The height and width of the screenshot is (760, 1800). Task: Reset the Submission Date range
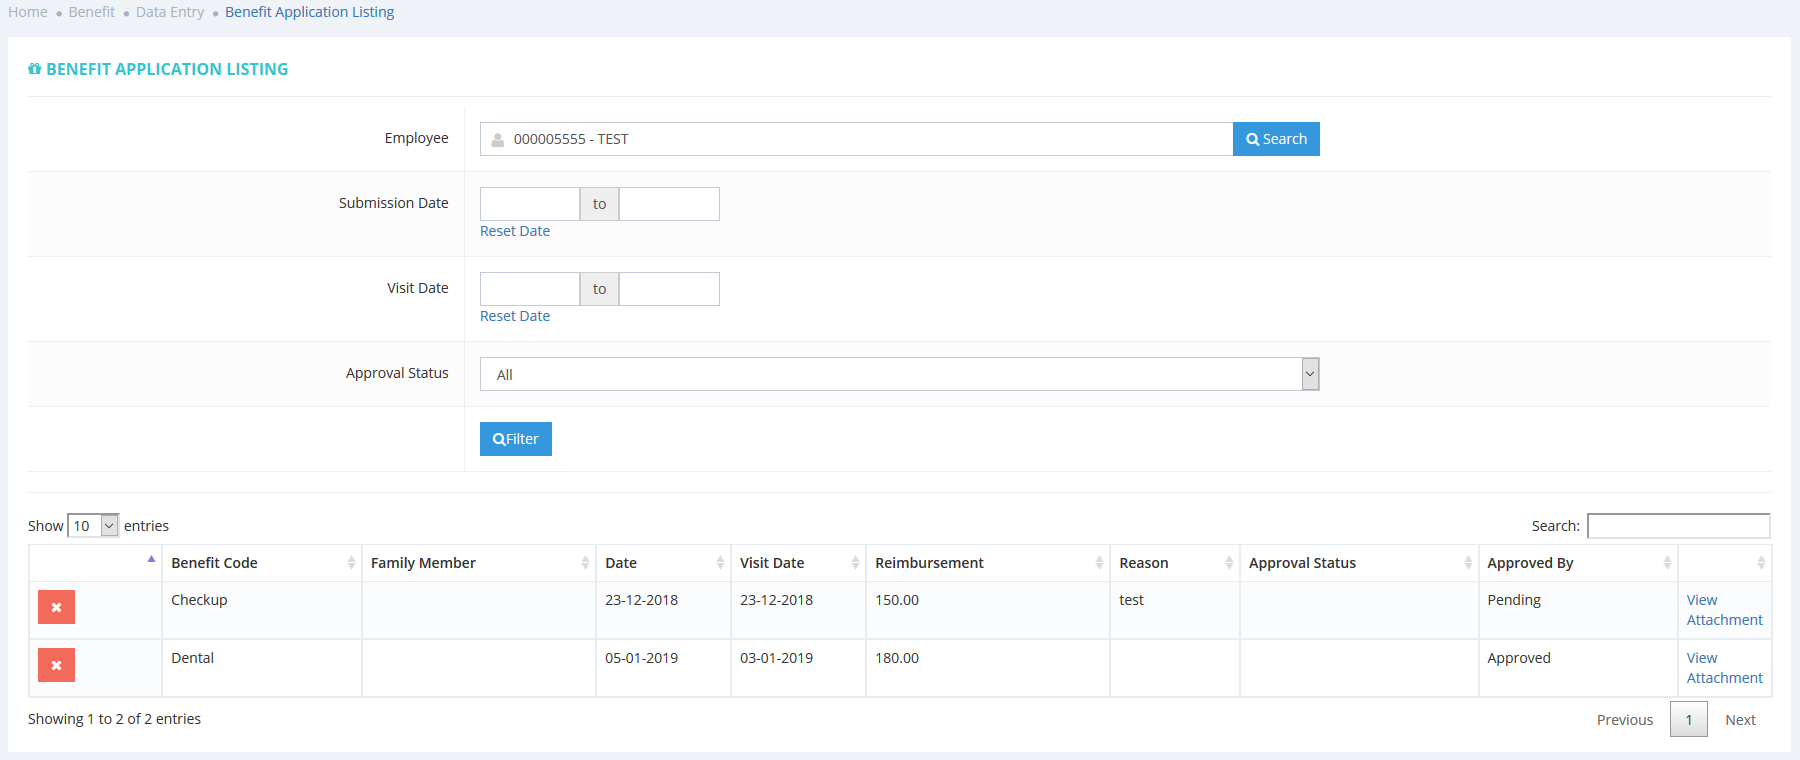coord(515,231)
